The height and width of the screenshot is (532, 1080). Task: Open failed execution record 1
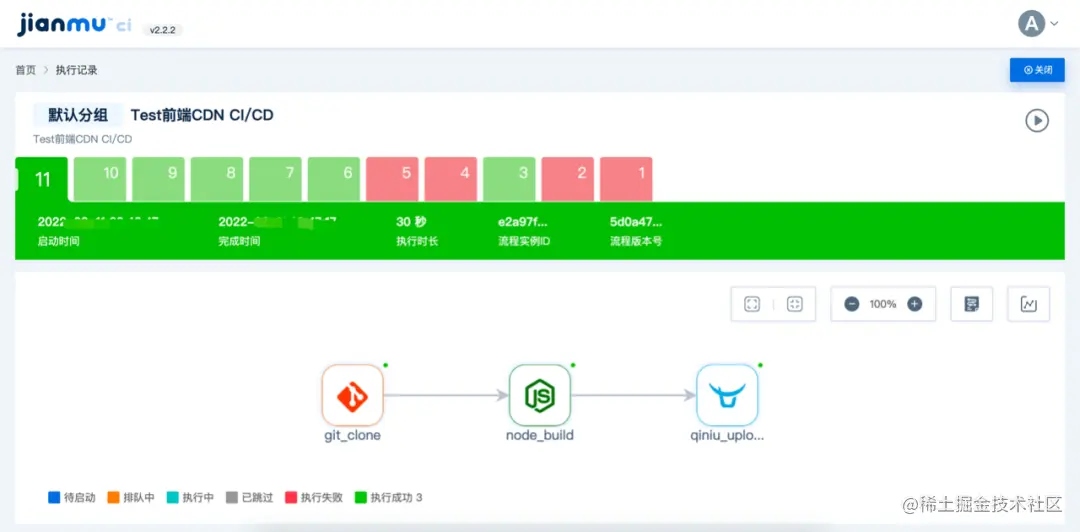[x=626, y=179]
